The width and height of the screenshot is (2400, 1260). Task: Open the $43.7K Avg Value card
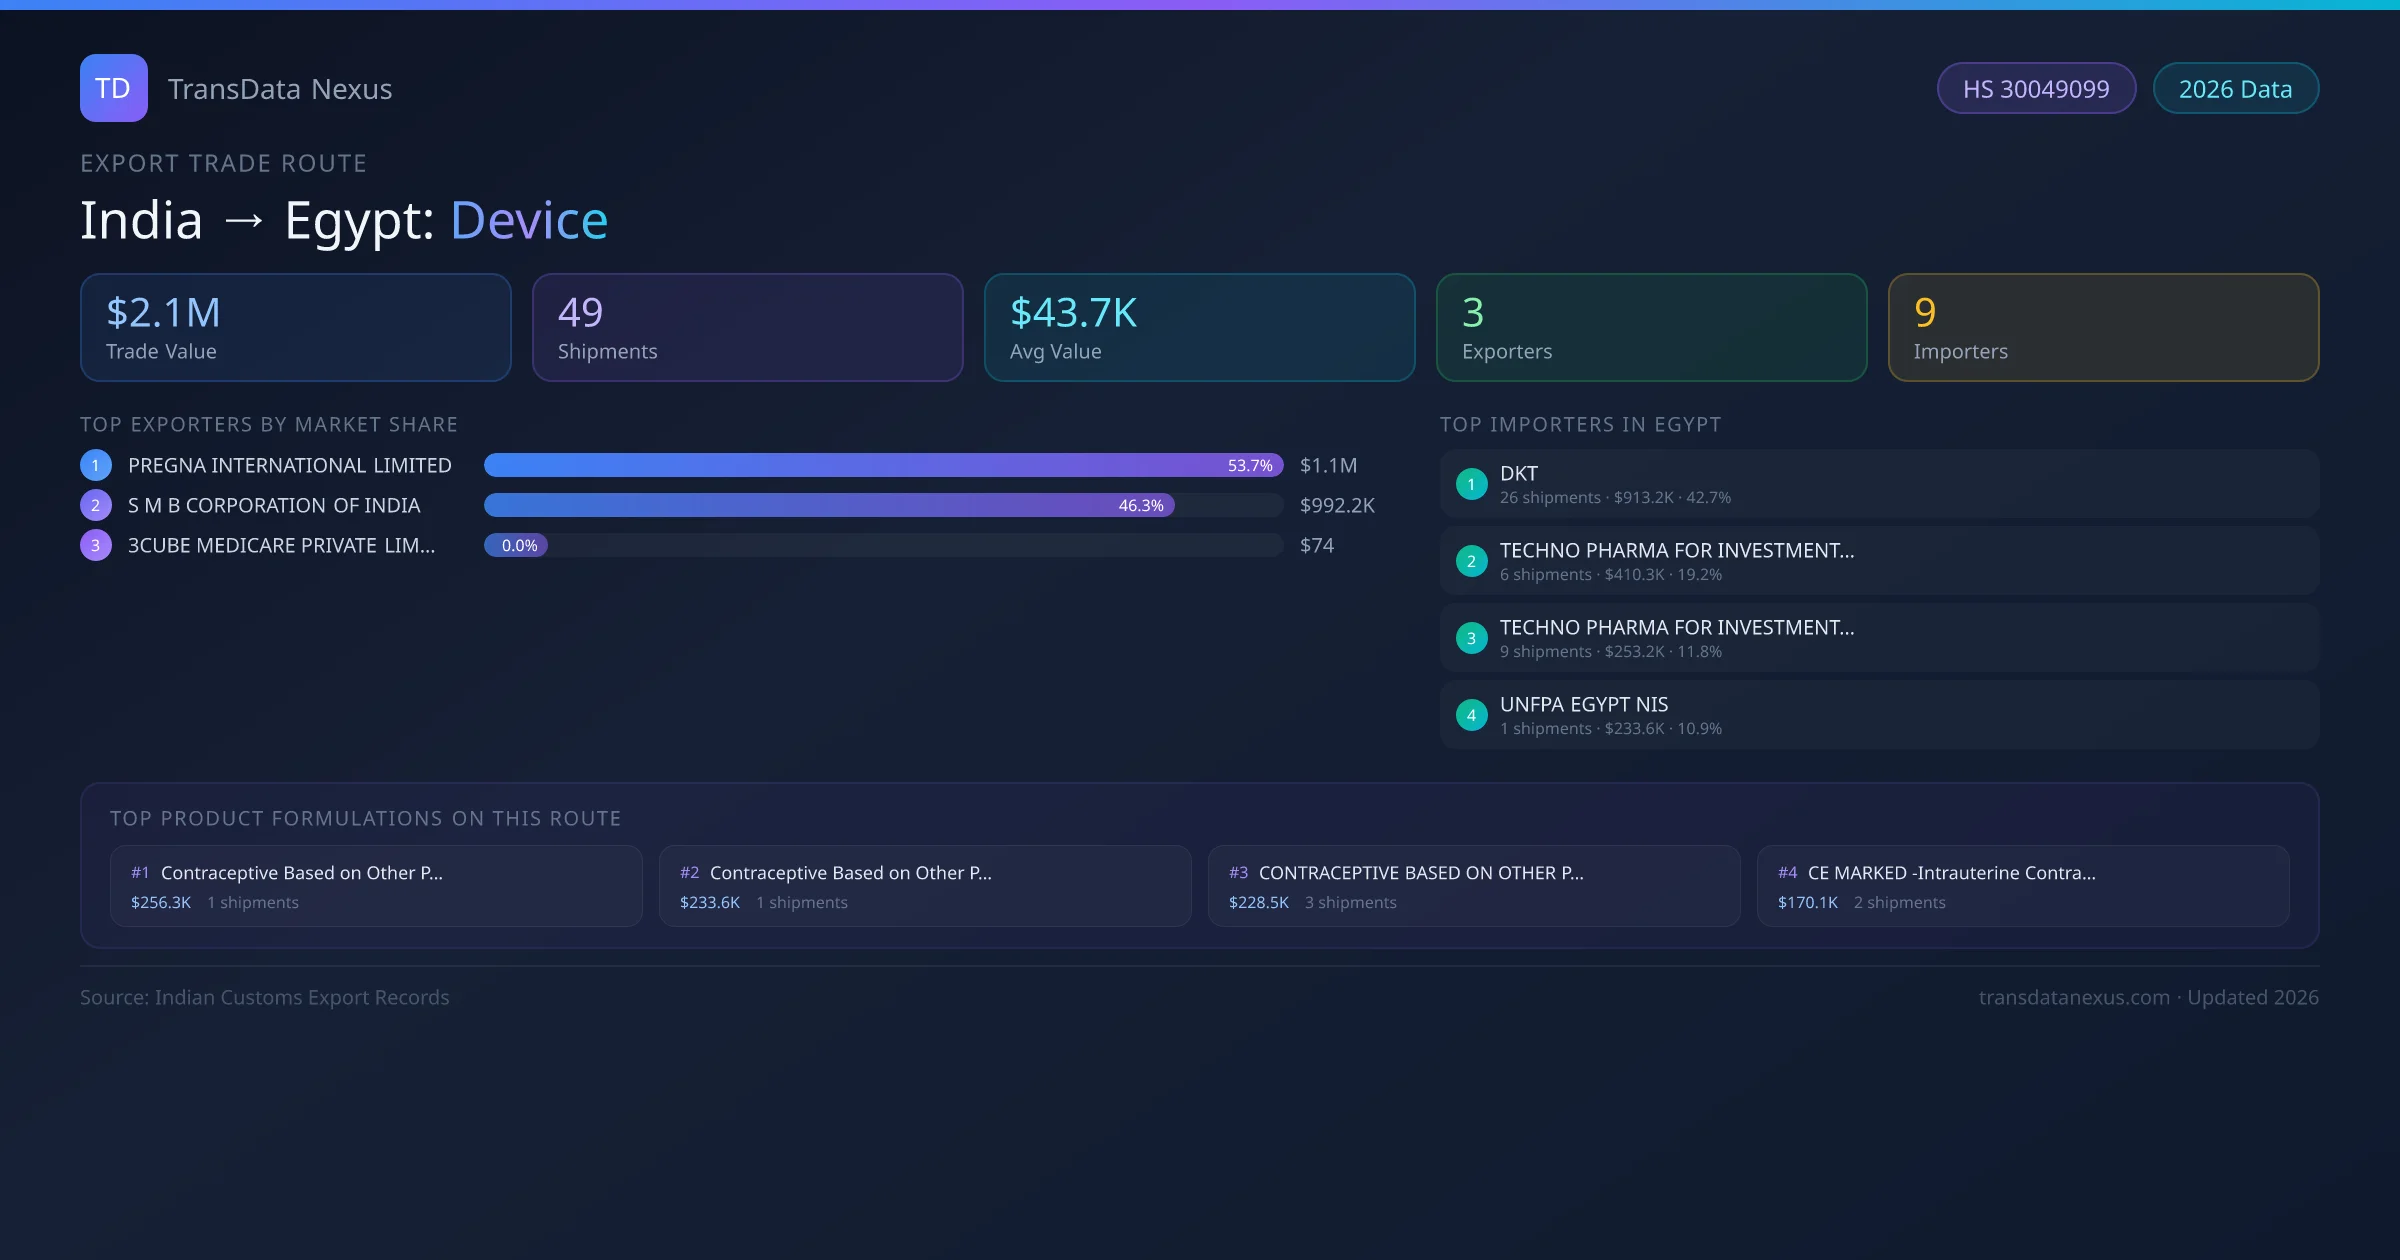1199,328
